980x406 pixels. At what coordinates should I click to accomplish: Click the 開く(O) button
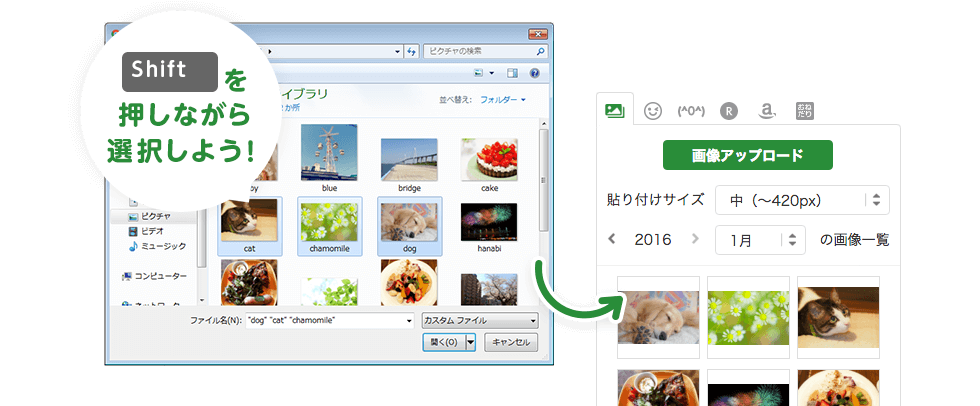[444, 342]
